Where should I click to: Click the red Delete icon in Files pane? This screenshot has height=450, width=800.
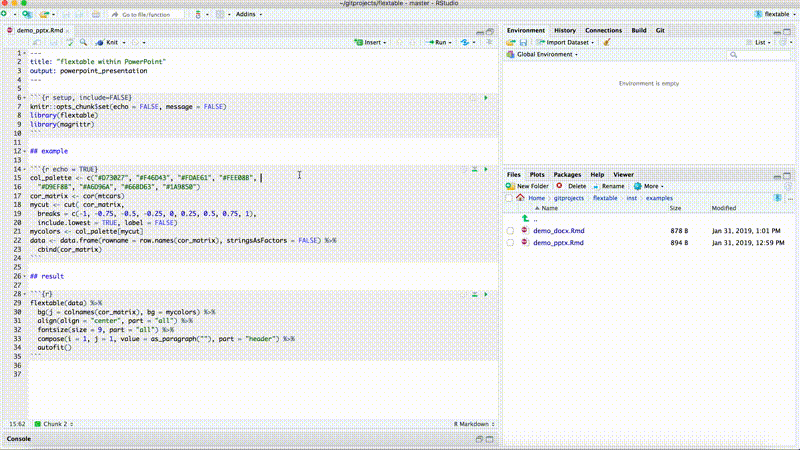coord(560,186)
